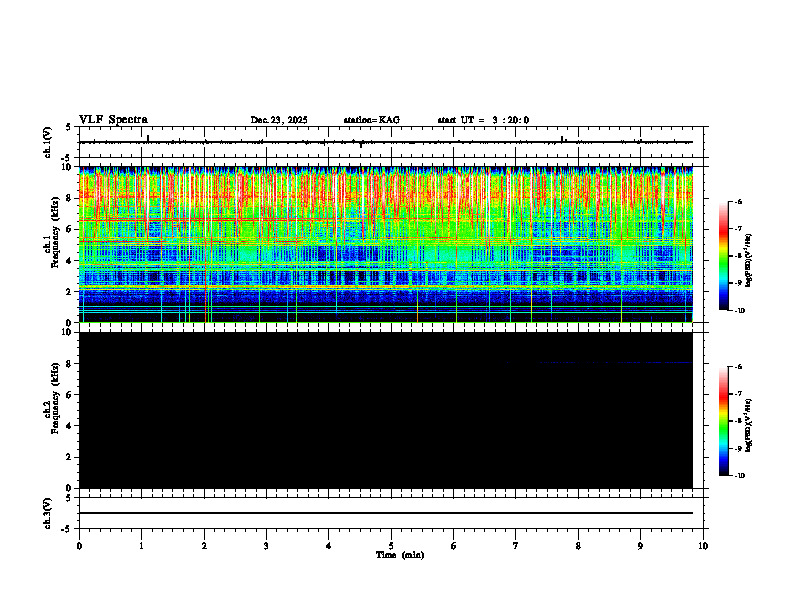Click the ch.1 "Frequency (kHz)" axis label
The image size is (792, 612).
(55, 233)
